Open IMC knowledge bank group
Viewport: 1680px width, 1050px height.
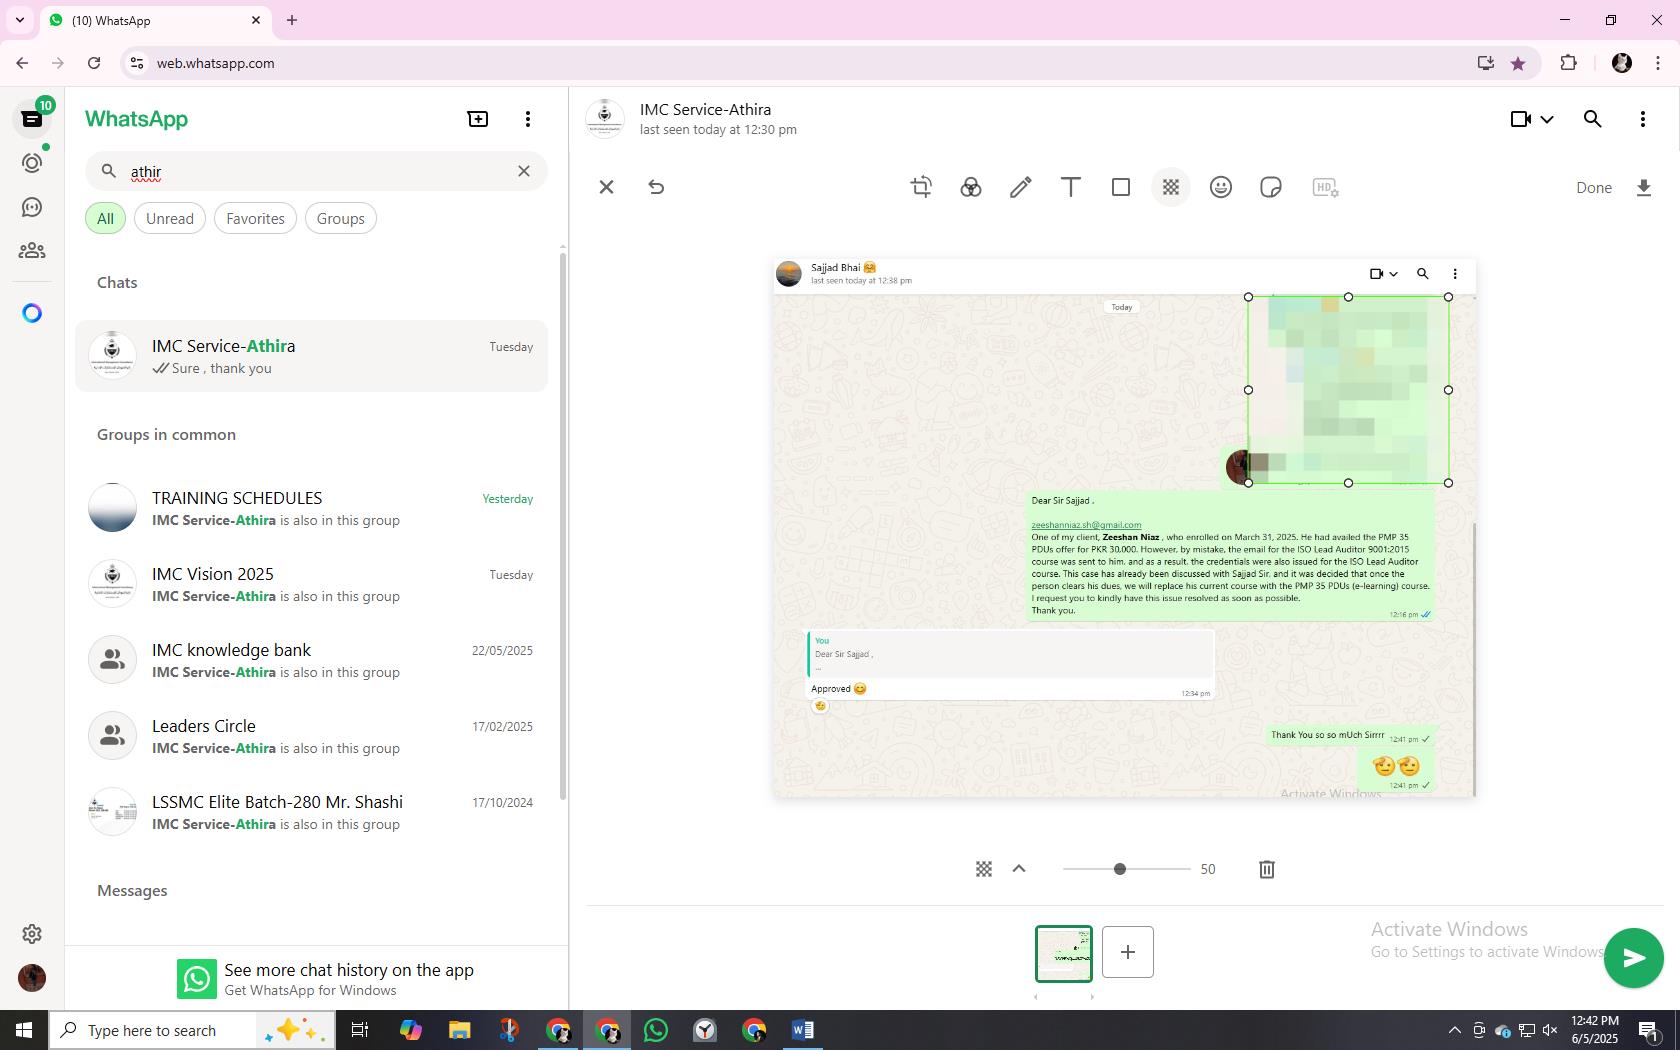(312, 660)
